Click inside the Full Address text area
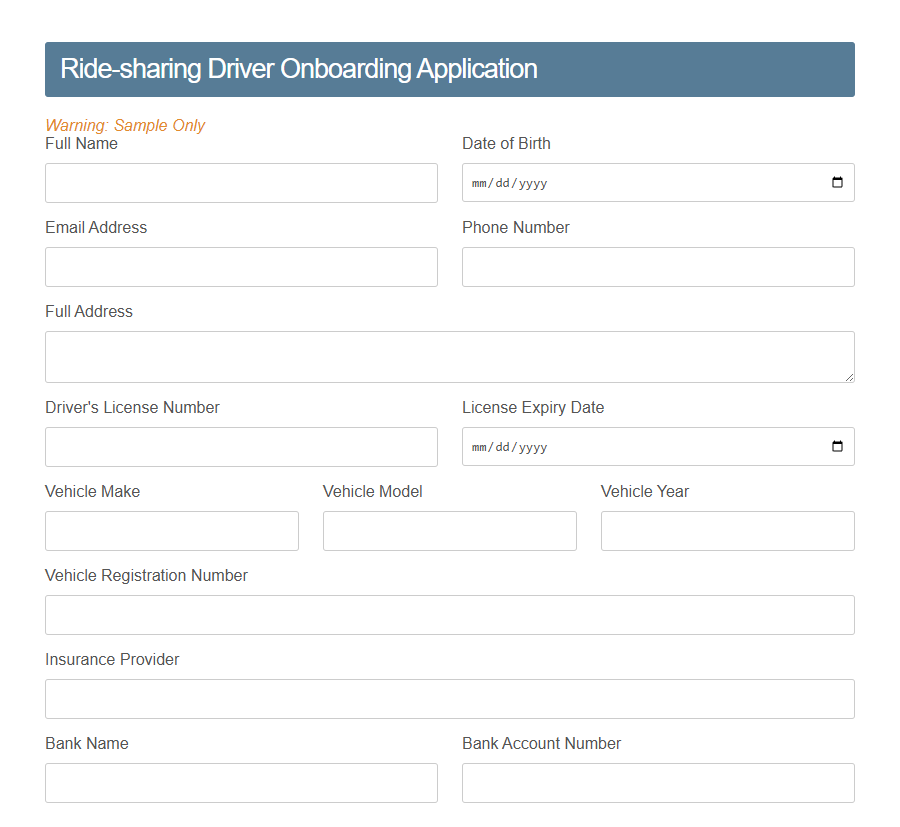900x827 pixels. point(449,356)
